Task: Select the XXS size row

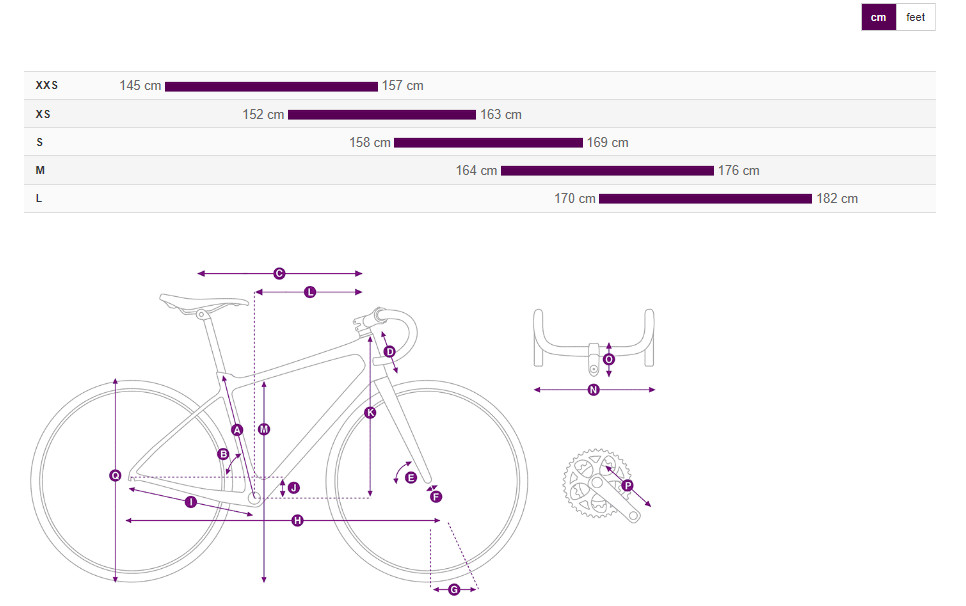Action: 46,86
